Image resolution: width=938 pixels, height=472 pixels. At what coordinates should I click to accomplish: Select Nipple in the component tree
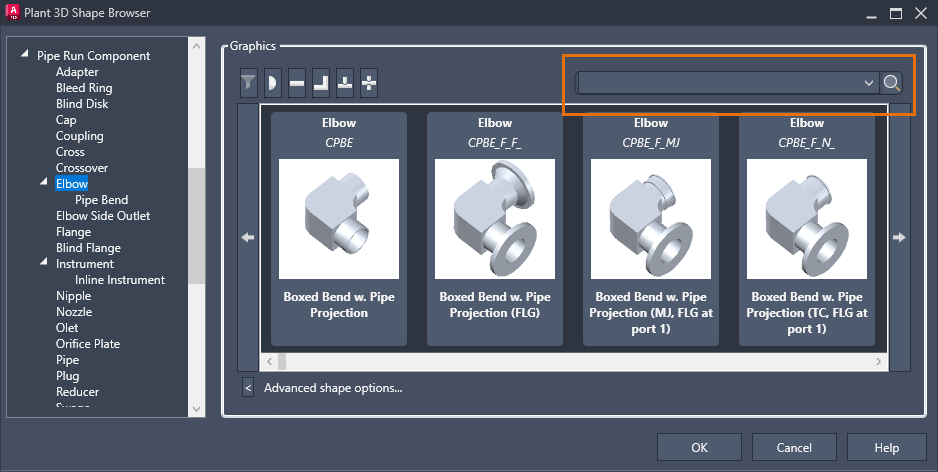point(74,296)
